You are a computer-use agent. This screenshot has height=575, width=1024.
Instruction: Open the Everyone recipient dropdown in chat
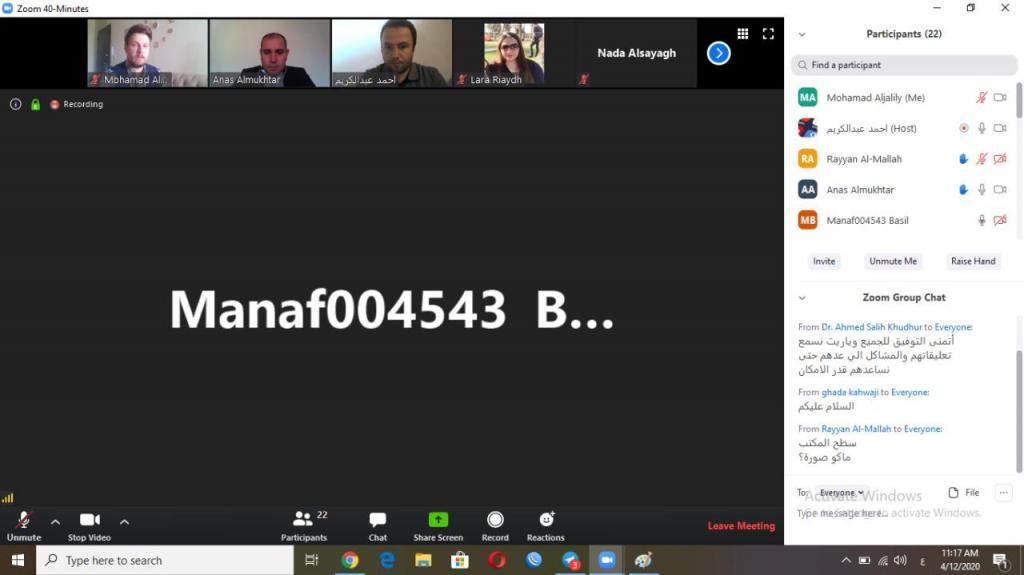tap(841, 492)
